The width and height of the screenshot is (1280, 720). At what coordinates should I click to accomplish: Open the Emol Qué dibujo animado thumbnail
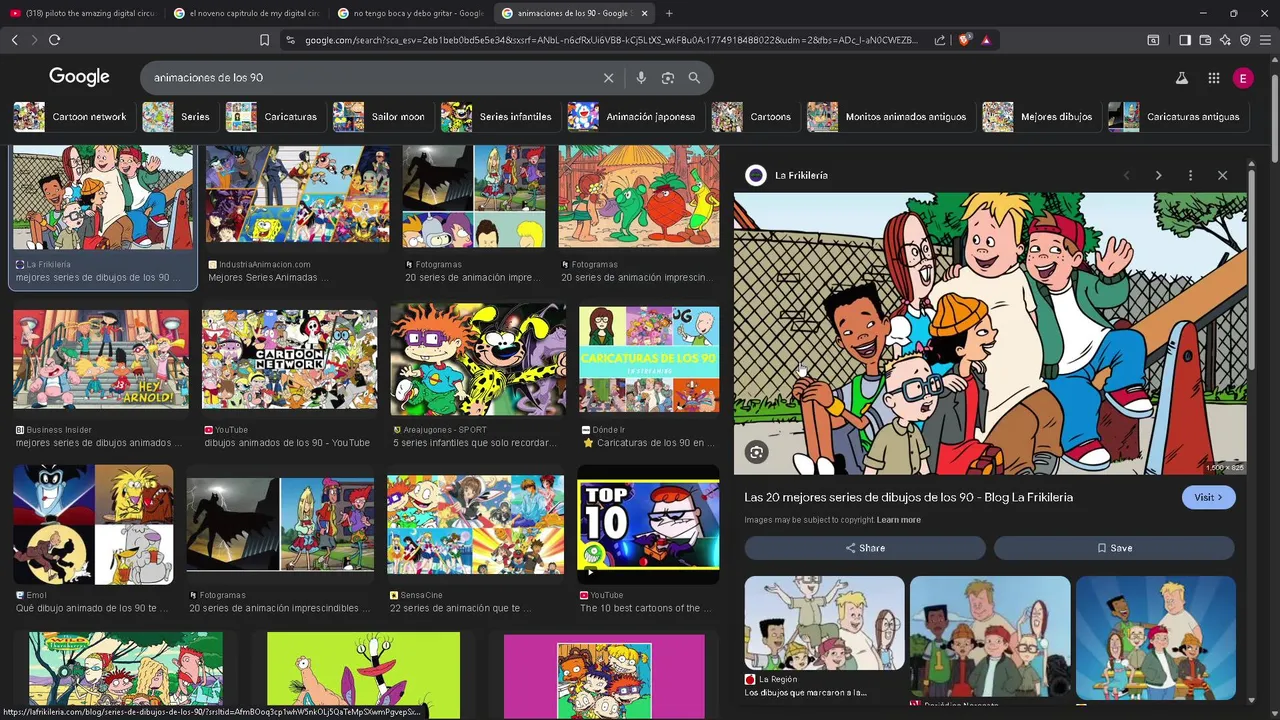tap(93, 525)
